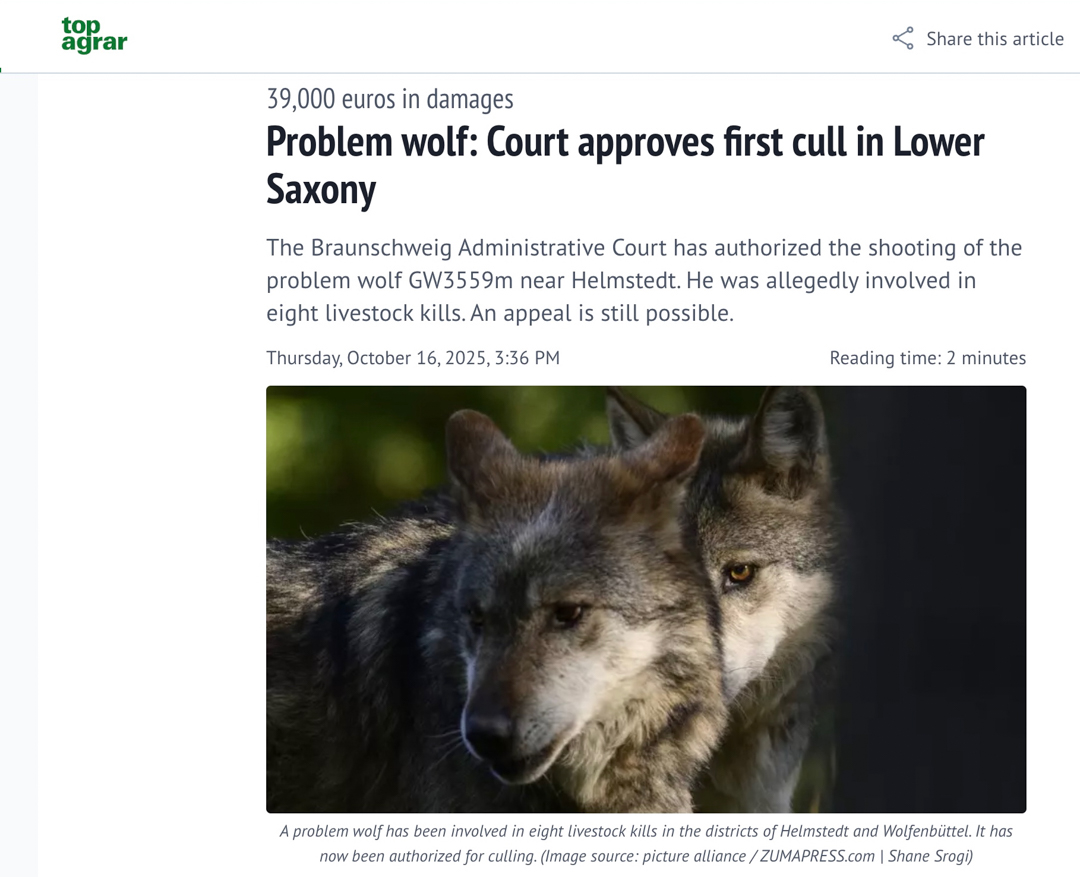This screenshot has height=877, width=1080.
Task: Click the word 'Saxony' in the headline
Action: [321, 189]
